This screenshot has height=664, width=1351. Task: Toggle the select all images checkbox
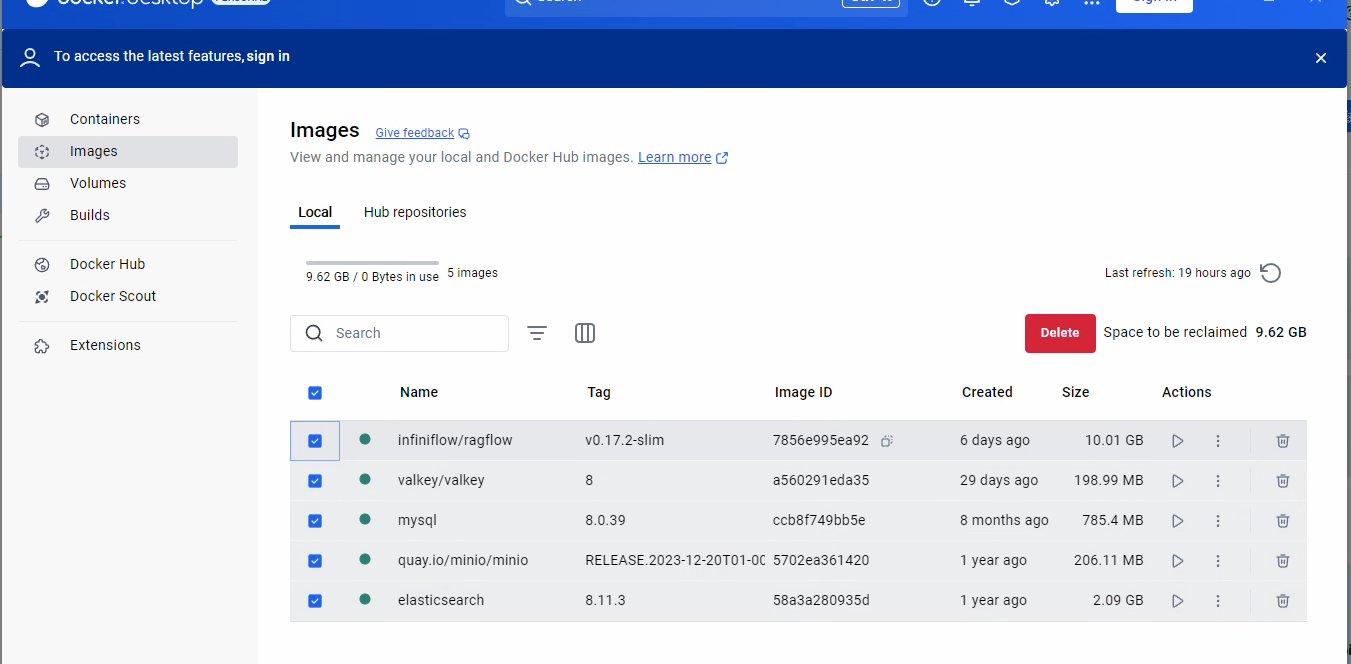(315, 393)
